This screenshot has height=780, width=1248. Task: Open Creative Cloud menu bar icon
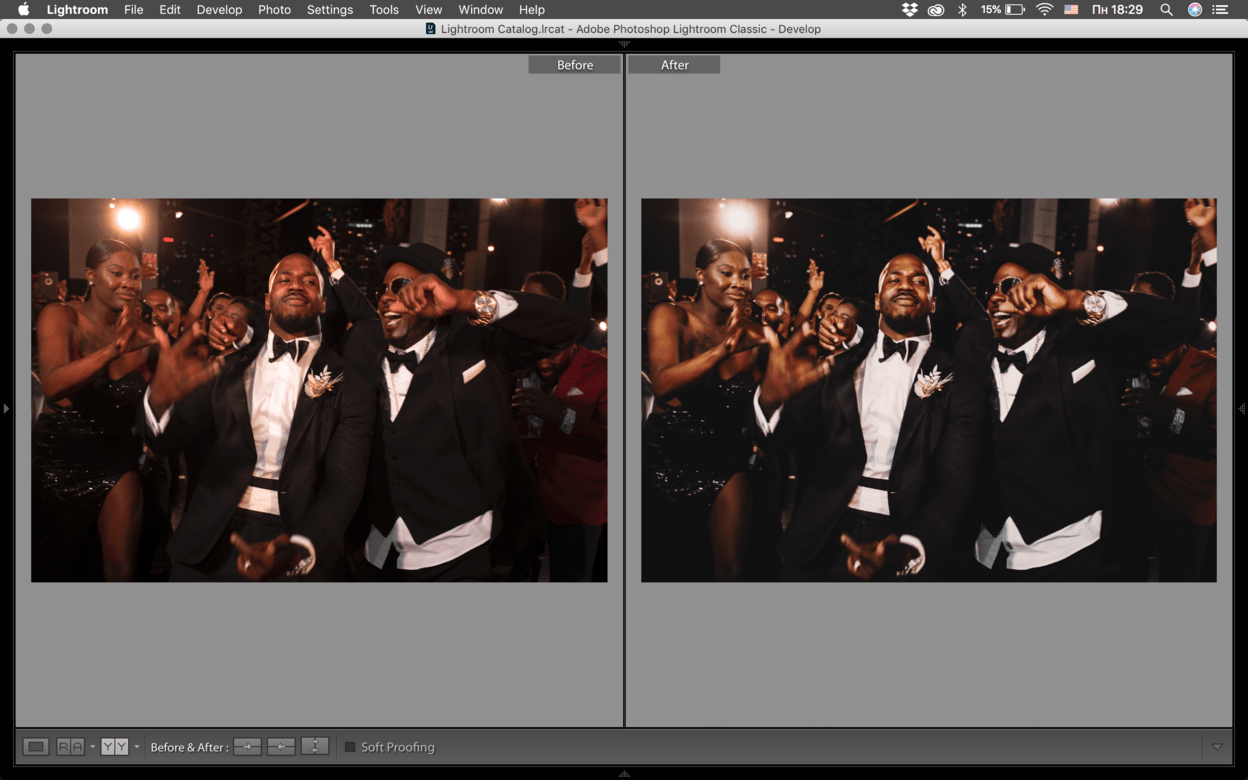click(936, 10)
